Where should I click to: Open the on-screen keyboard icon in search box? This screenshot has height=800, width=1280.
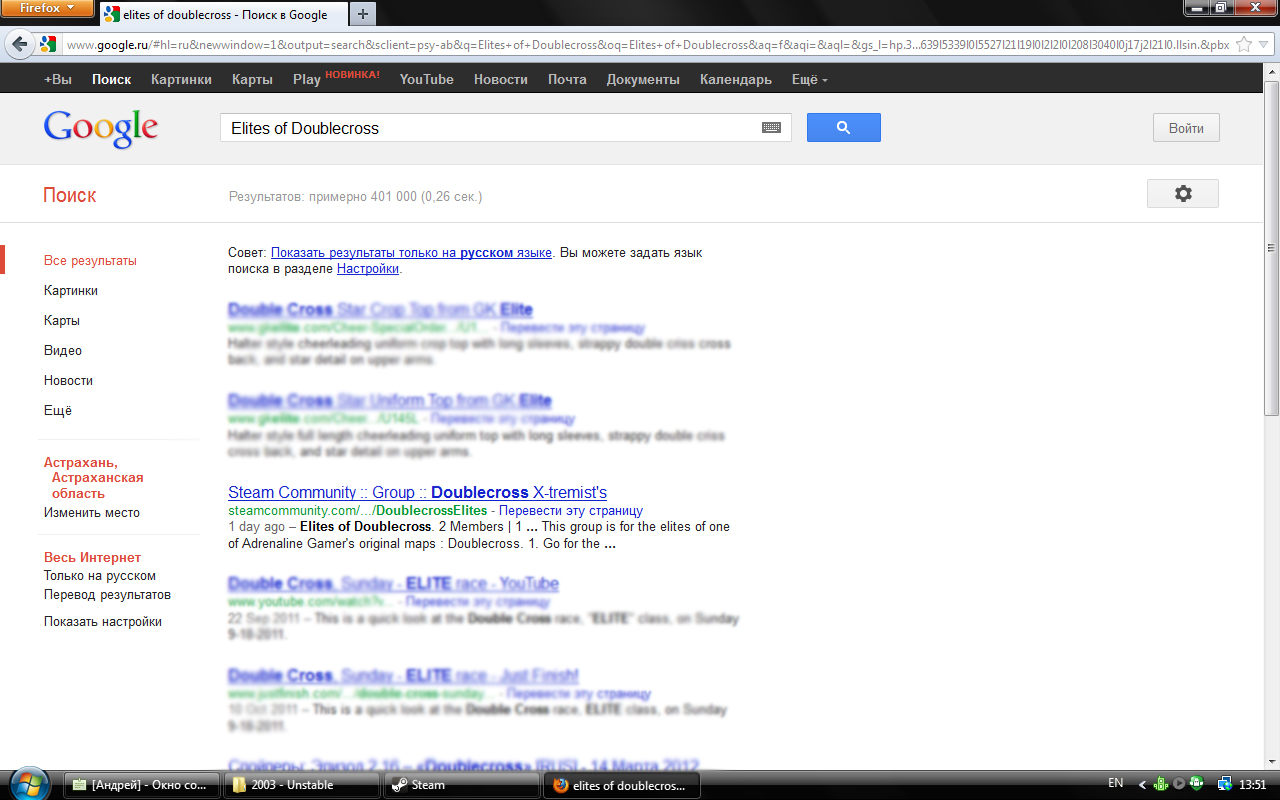click(x=771, y=128)
